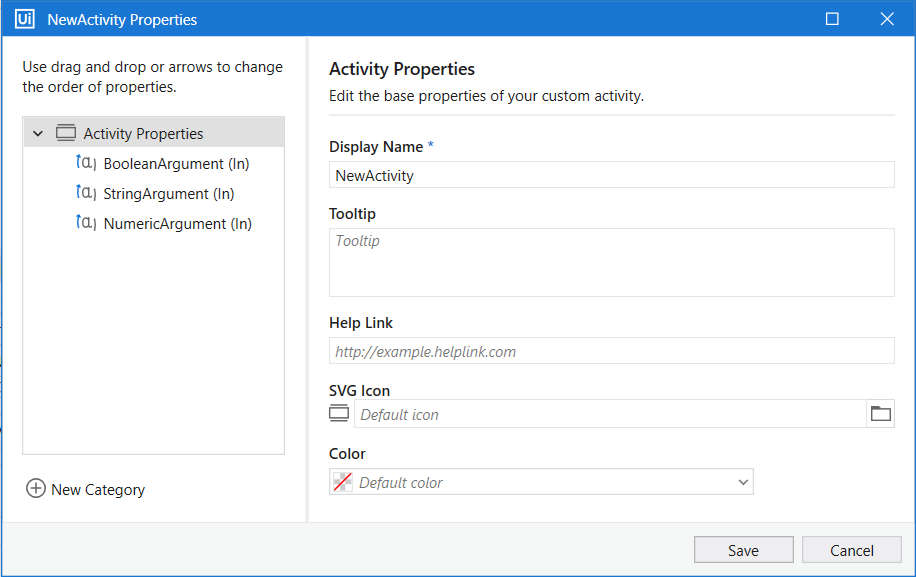The width and height of the screenshot is (916, 577).
Task: Add a New Category
Action: (x=98, y=490)
